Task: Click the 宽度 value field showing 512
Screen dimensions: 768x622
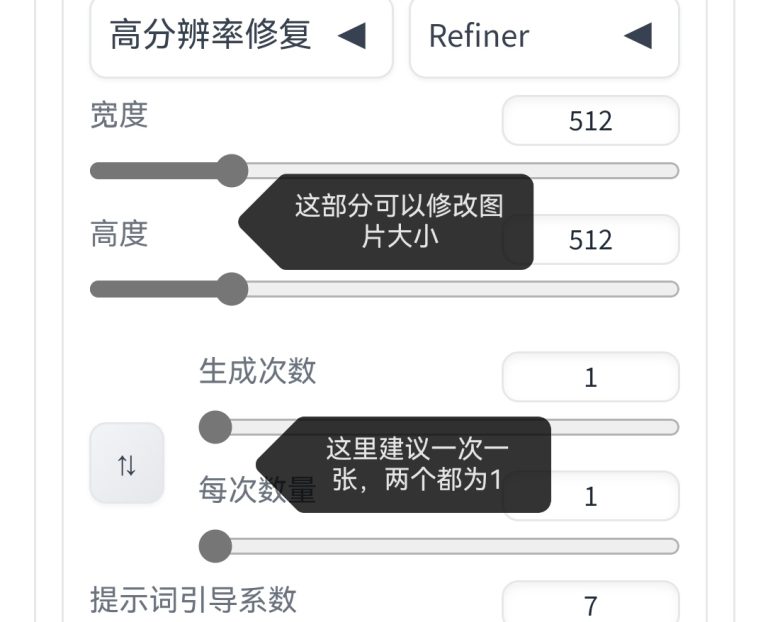Action: click(591, 120)
